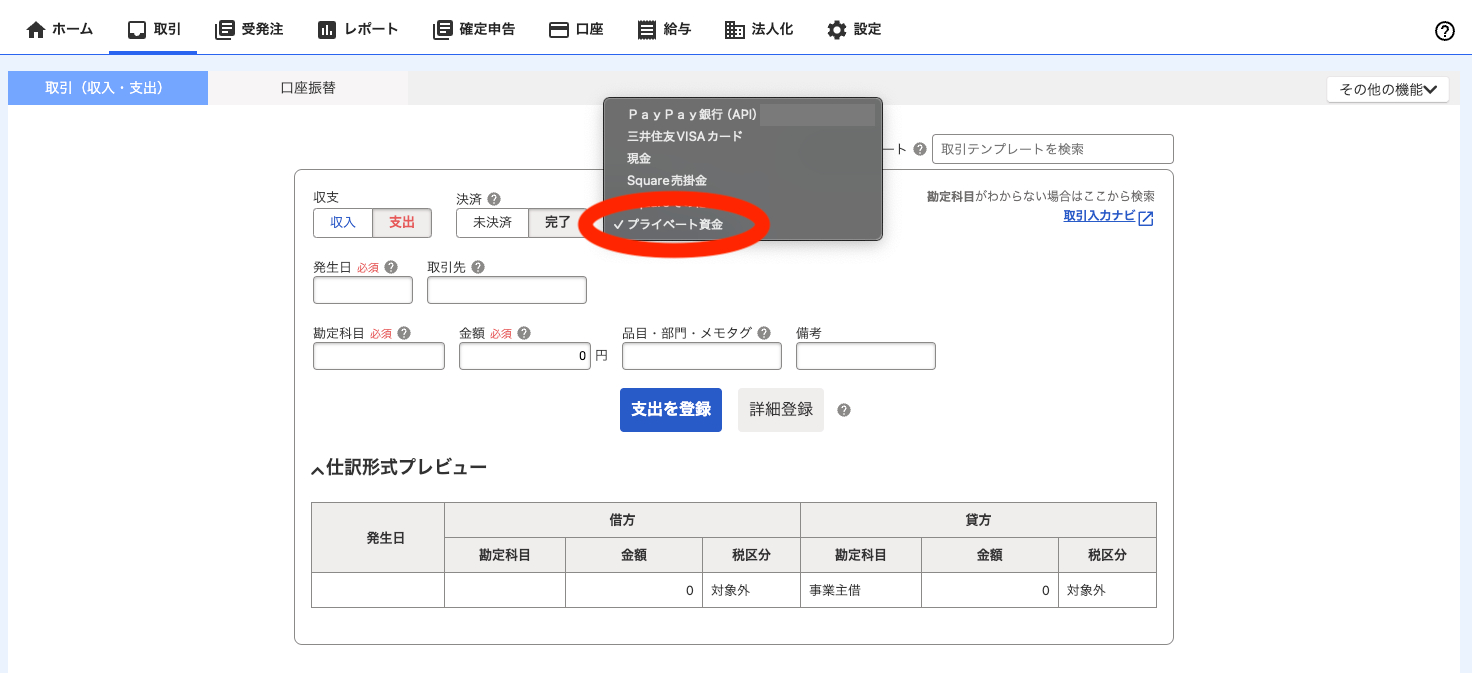Screen dimensions: 1472x673
Task: Select the 口座 accounts icon
Action: pyautogui.click(x=559, y=29)
